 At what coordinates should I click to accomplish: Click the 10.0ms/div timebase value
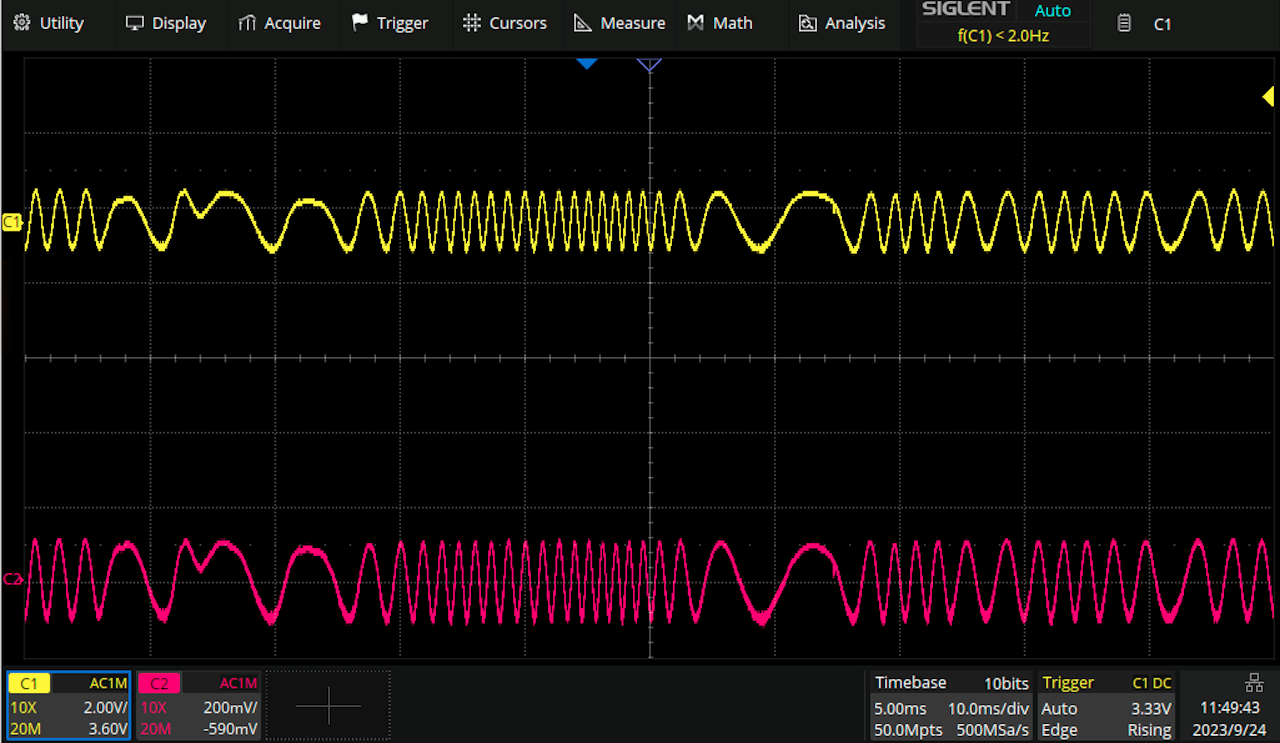point(988,708)
